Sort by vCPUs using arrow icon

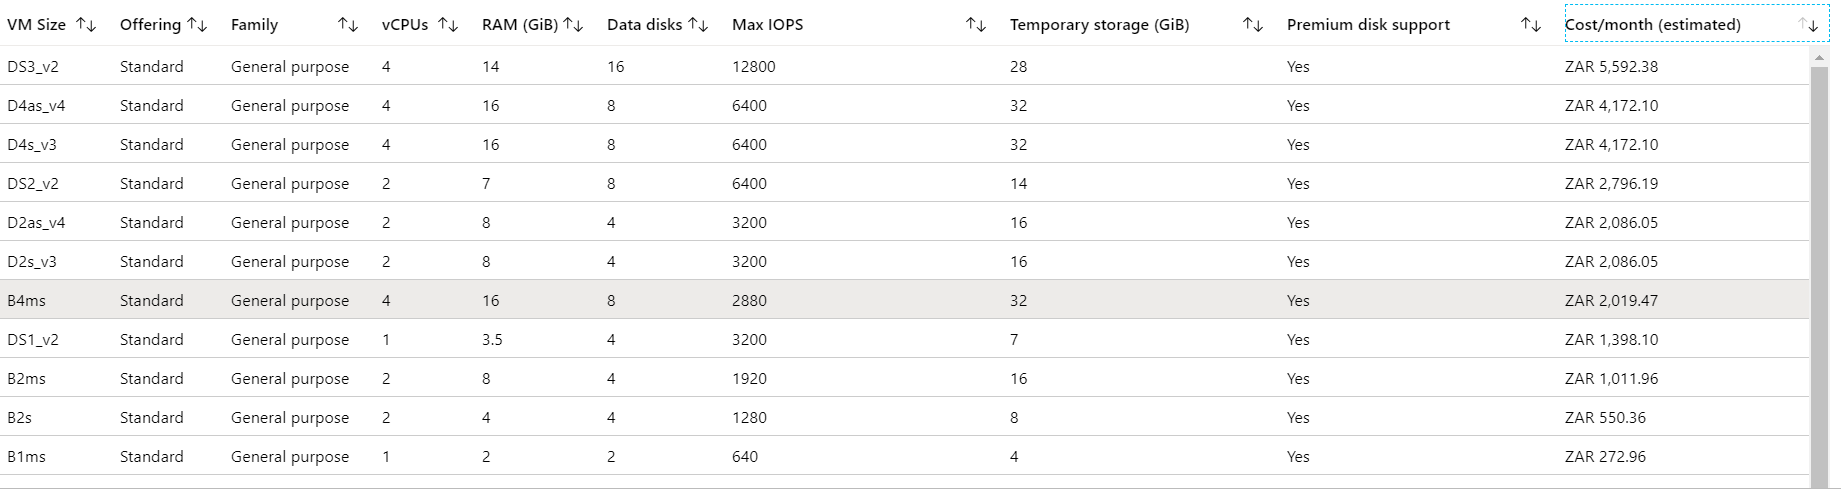point(448,25)
